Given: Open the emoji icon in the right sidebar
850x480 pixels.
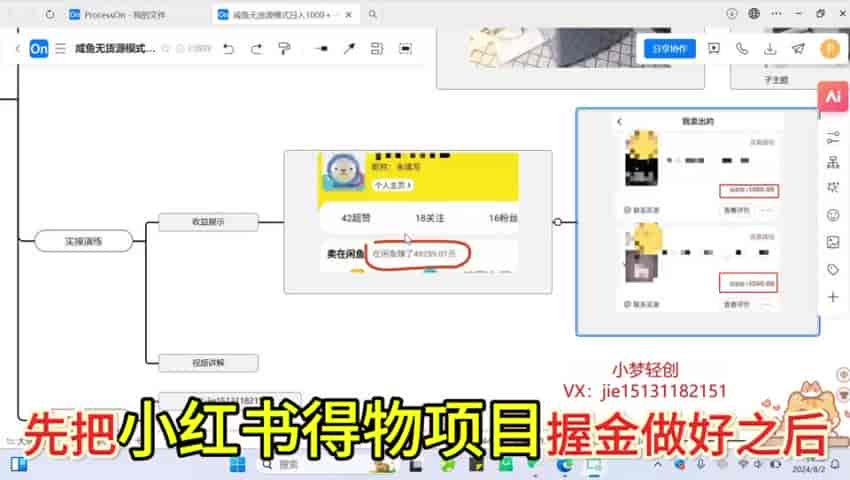Looking at the screenshot, I should (833, 215).
